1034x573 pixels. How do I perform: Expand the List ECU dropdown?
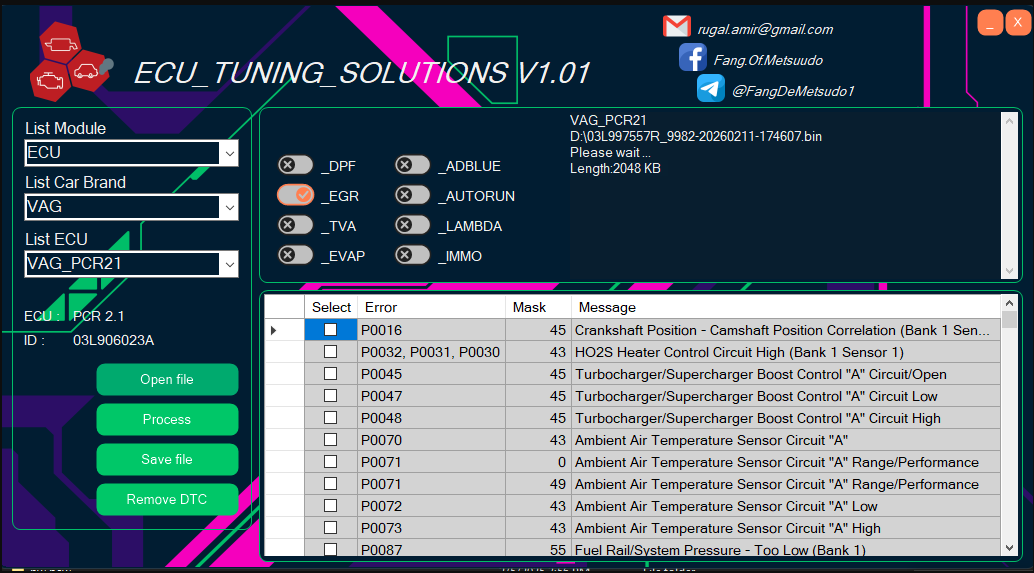230,264
